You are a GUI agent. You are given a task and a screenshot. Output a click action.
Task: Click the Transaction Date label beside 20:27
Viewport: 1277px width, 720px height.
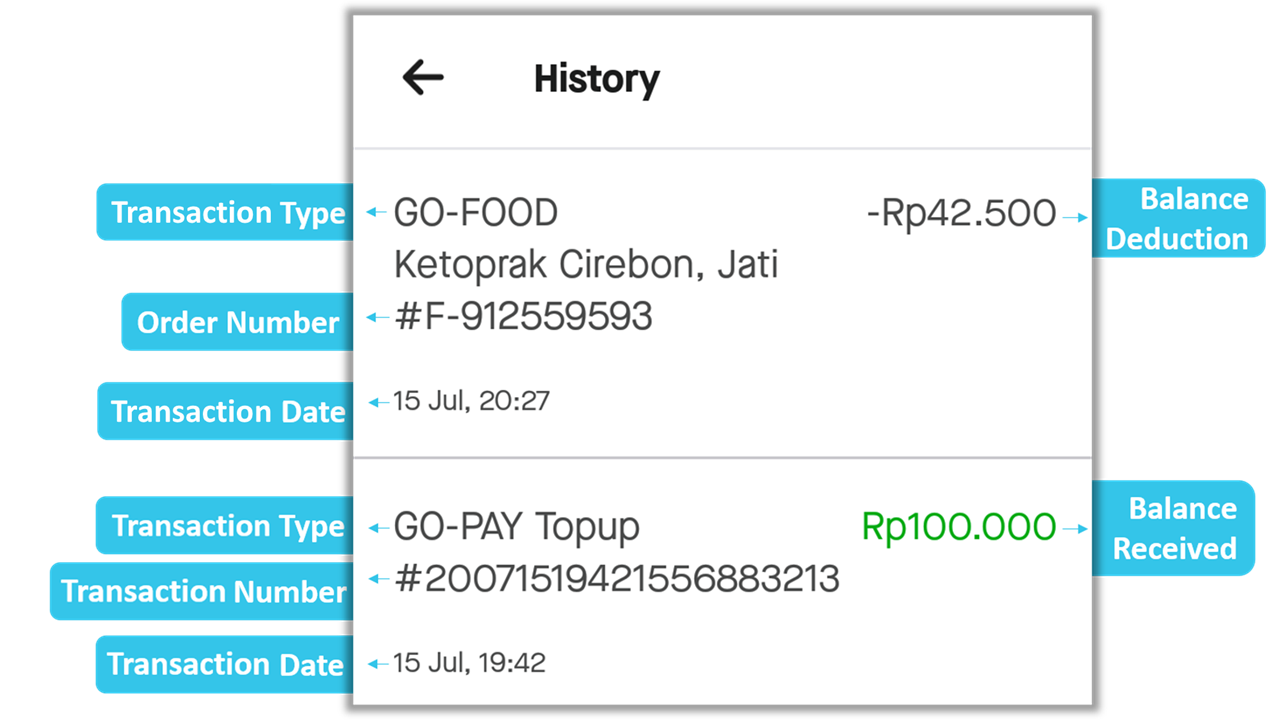pos(227,412)
